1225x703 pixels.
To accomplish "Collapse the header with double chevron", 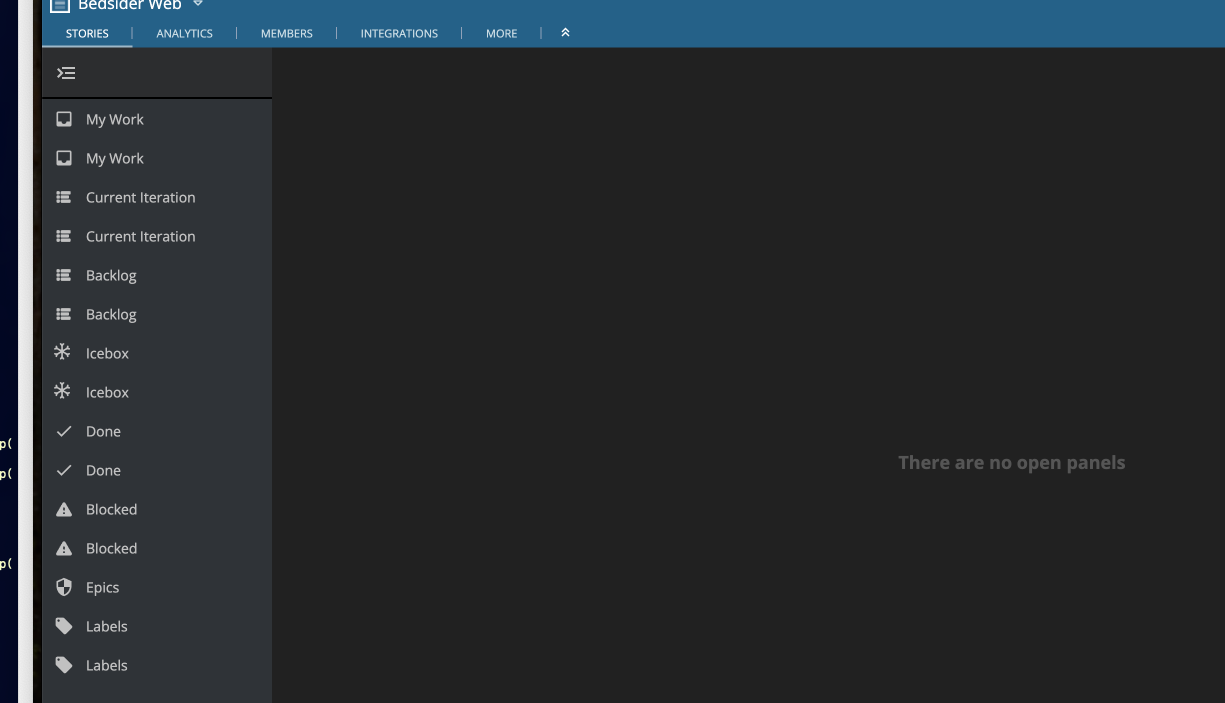I will click(565, 33).
